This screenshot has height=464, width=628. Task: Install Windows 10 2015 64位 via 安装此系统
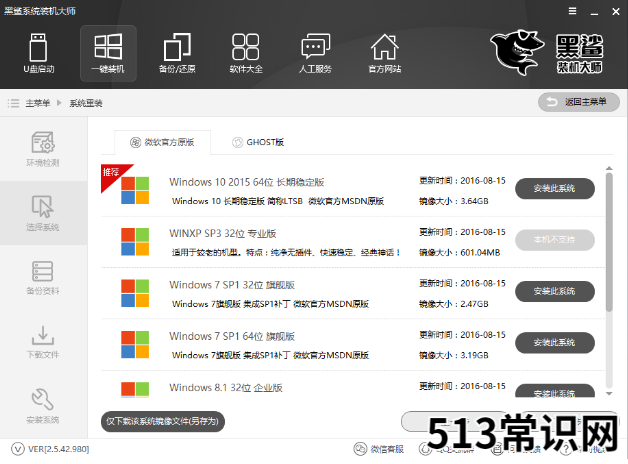click(555, 188)
